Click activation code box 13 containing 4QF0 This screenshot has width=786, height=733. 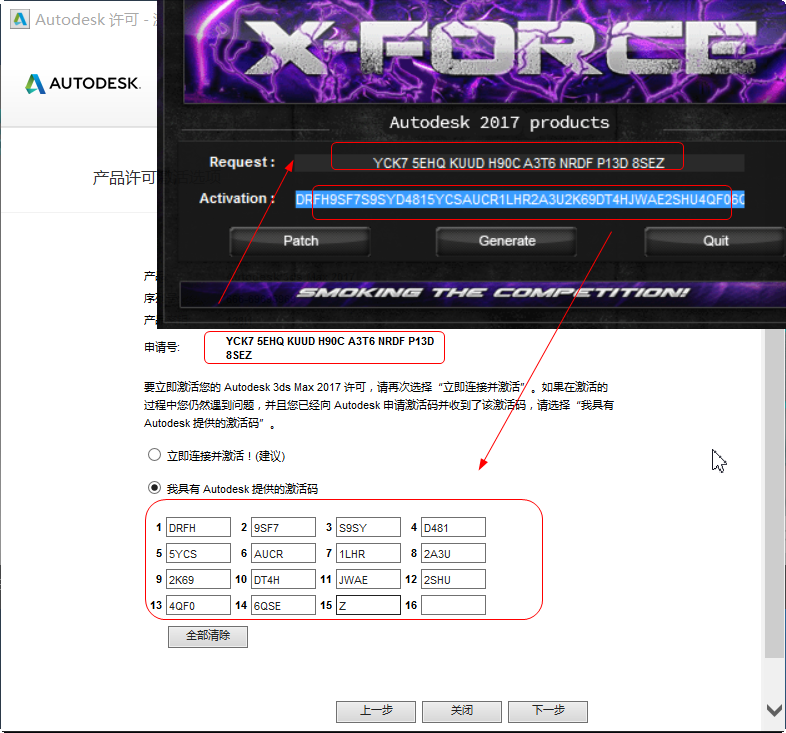point(199,605)
